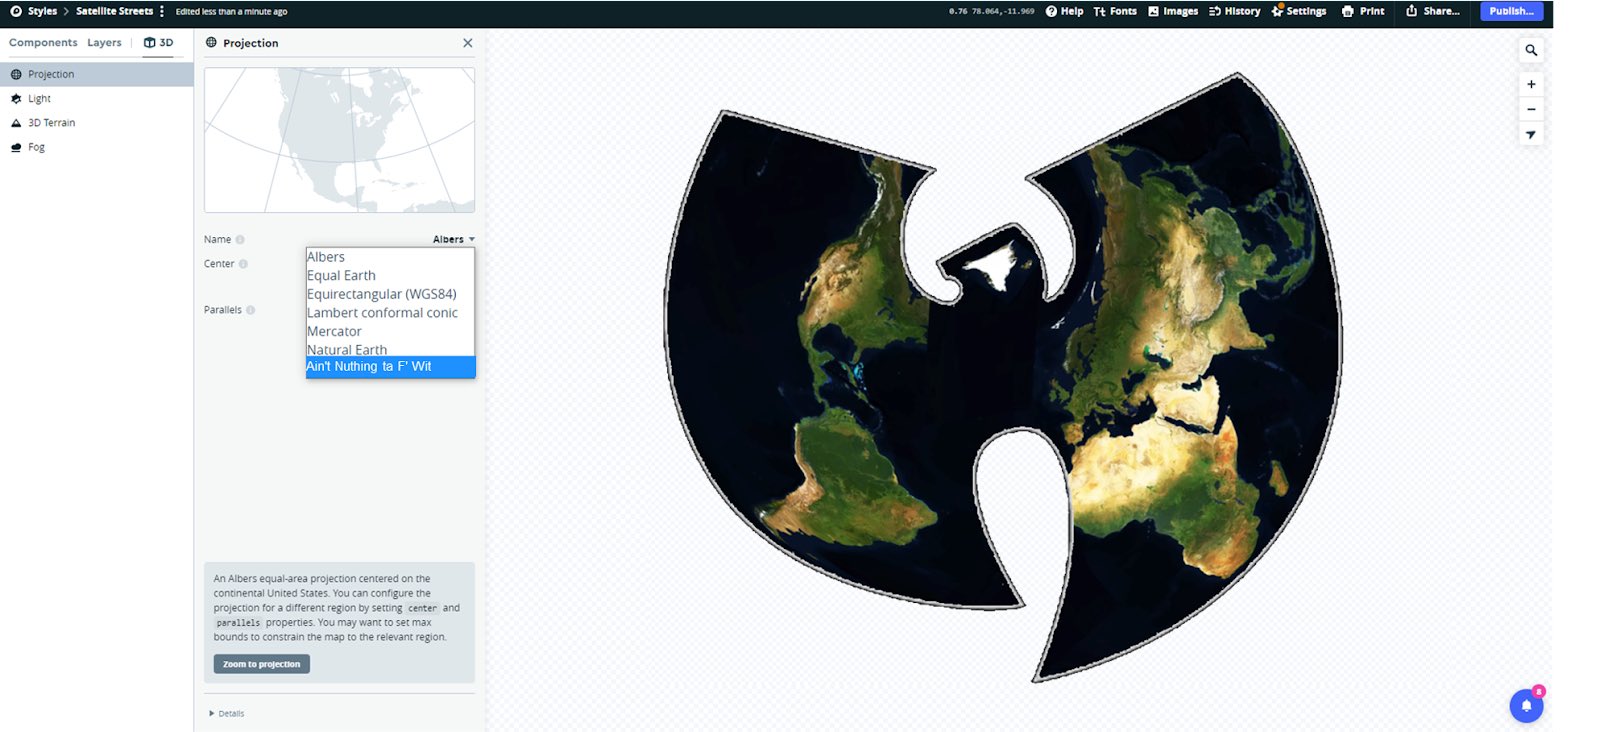Reset map bearing with compass button
This screenshot has width=1600, height=732.
(x=1531, y=134)
